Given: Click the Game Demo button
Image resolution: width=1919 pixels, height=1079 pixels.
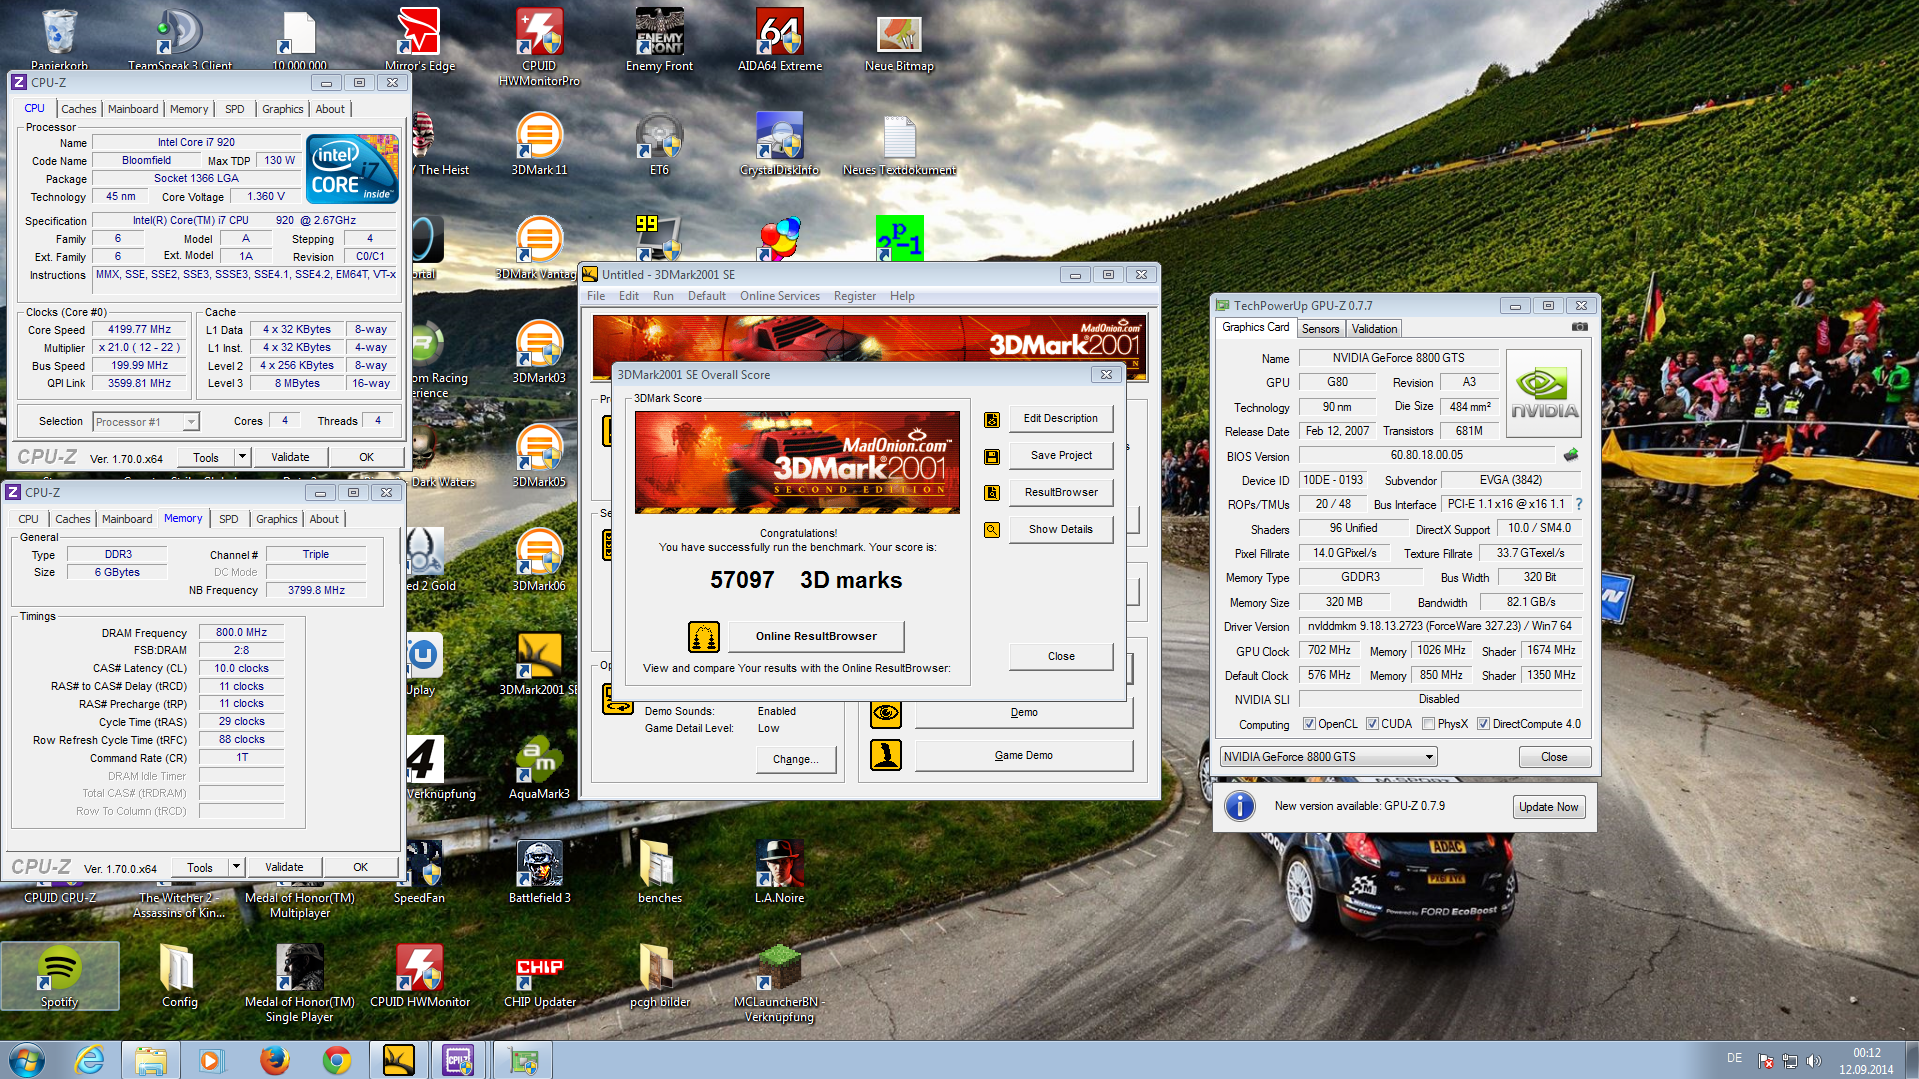Looking at the screenshot, I should pyautogui.click(x=1023, y=756).
